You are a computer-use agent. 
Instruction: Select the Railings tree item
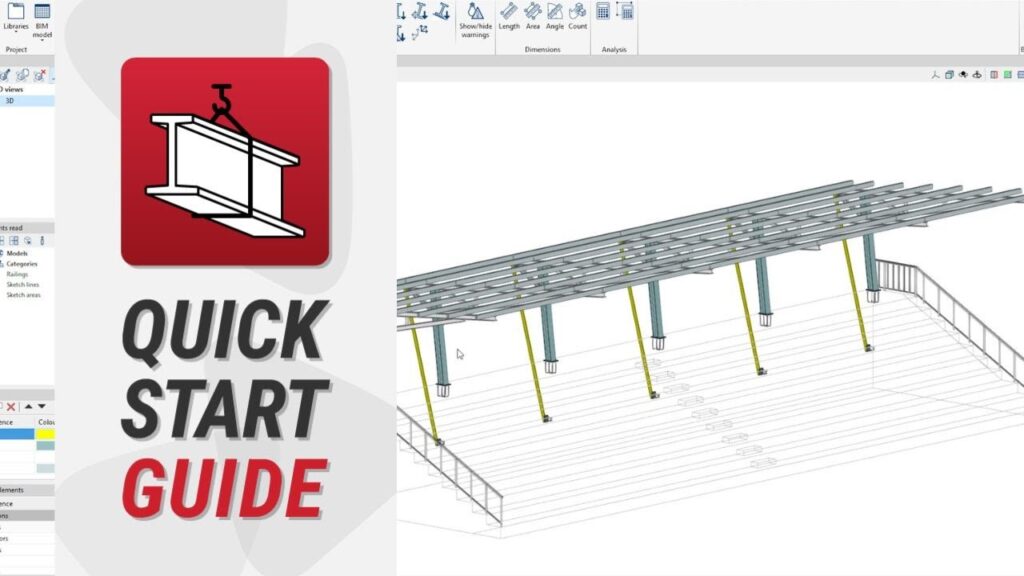pyautogui.click(x=18, y=274)
